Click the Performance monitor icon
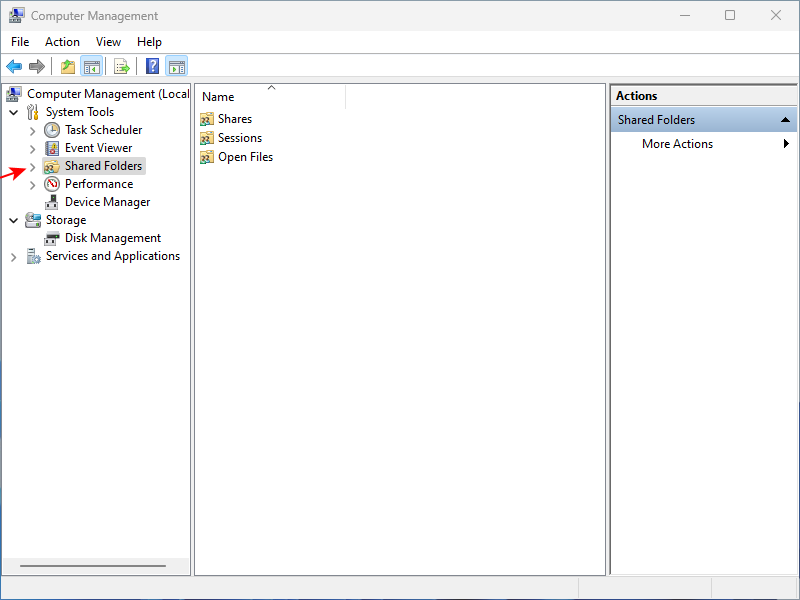Viewport: 800px width, 600px height. click(52, 184)
